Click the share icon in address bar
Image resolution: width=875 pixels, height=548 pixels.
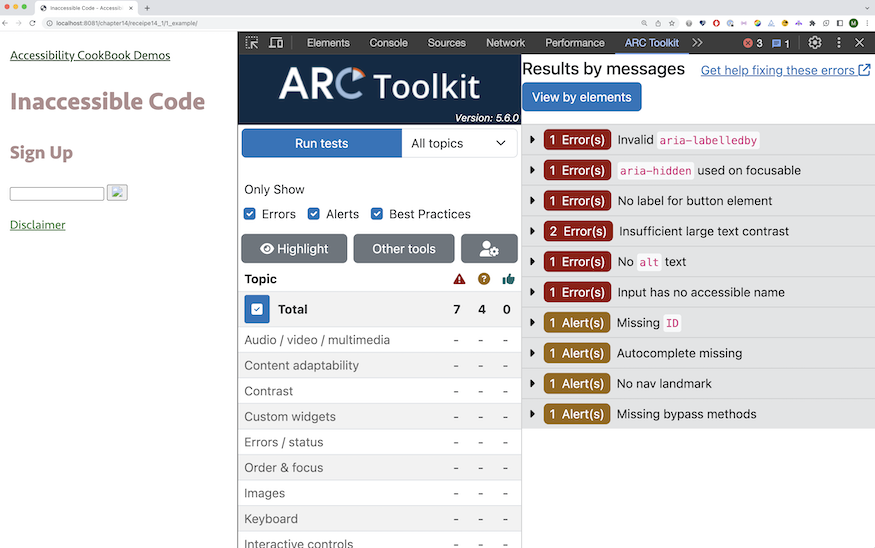tap(658, 23)
